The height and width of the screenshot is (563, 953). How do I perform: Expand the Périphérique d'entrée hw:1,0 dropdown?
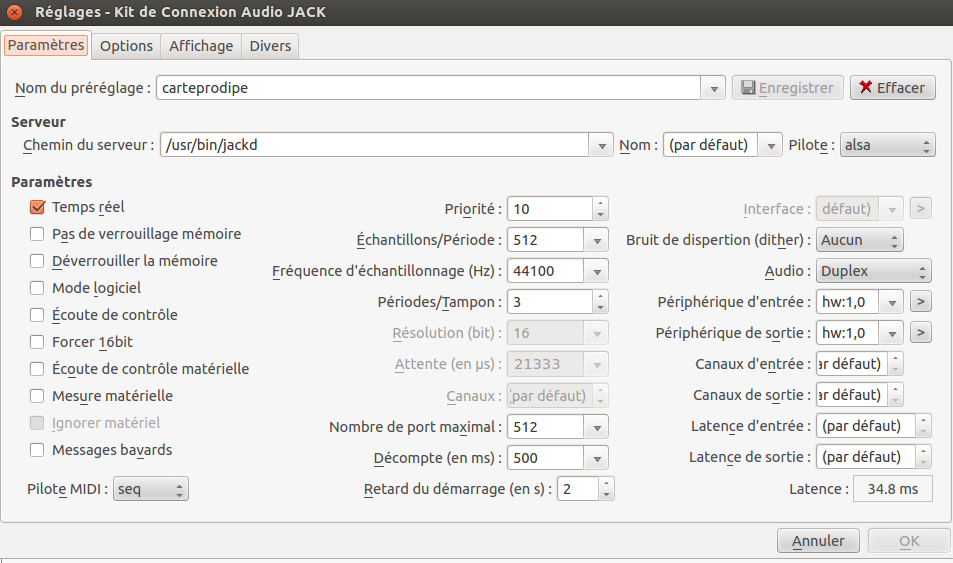pyautogui.click(x=892, y=302)
